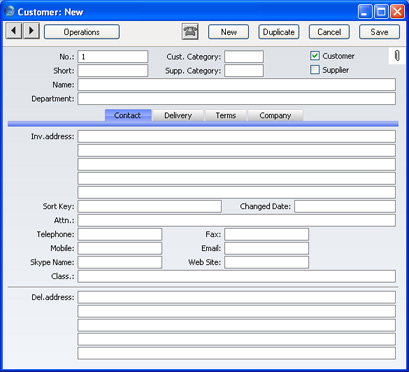Focus the Attn. field
The image size is (409, 372).
[237, 220]
